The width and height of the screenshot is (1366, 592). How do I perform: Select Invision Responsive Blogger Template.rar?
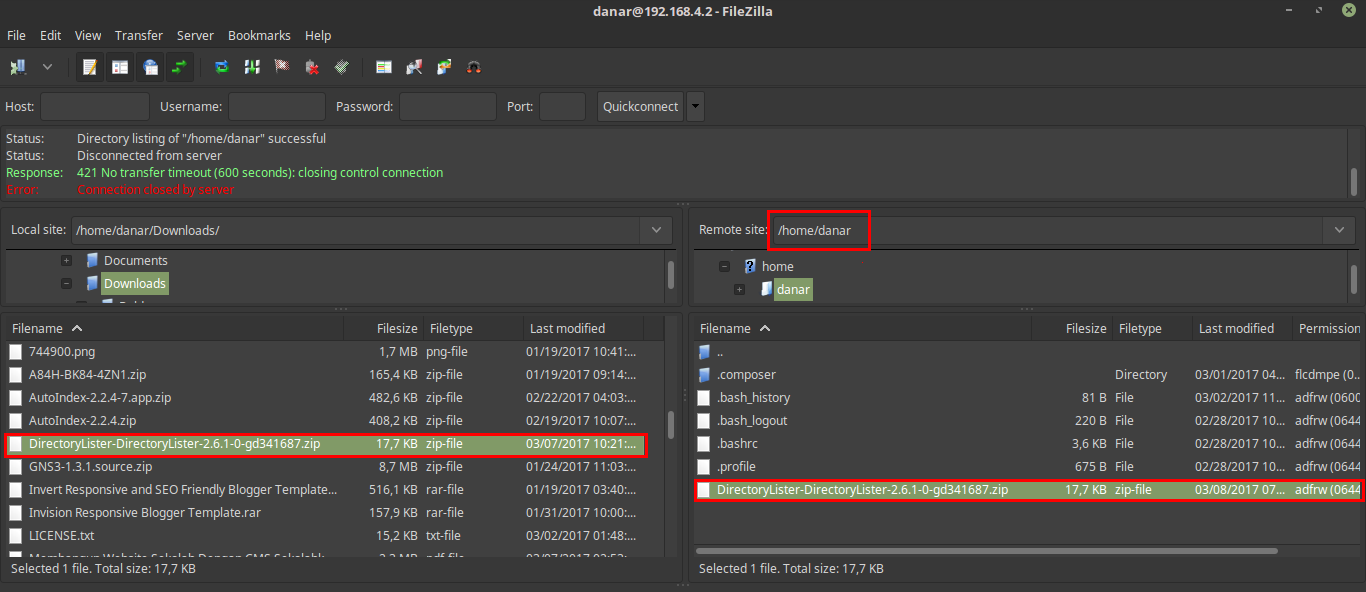point(145,512)
